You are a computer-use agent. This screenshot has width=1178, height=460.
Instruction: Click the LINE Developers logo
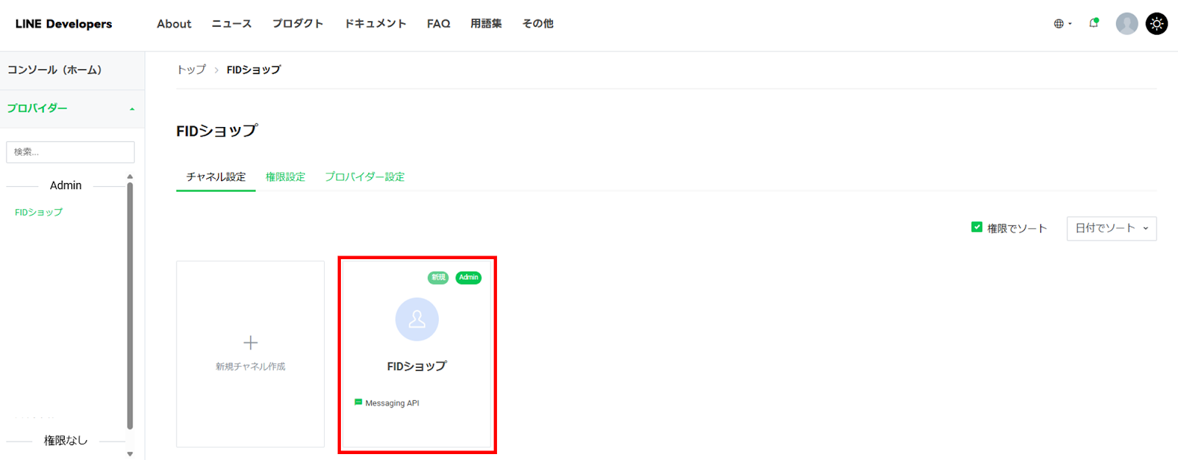(64, 24)
